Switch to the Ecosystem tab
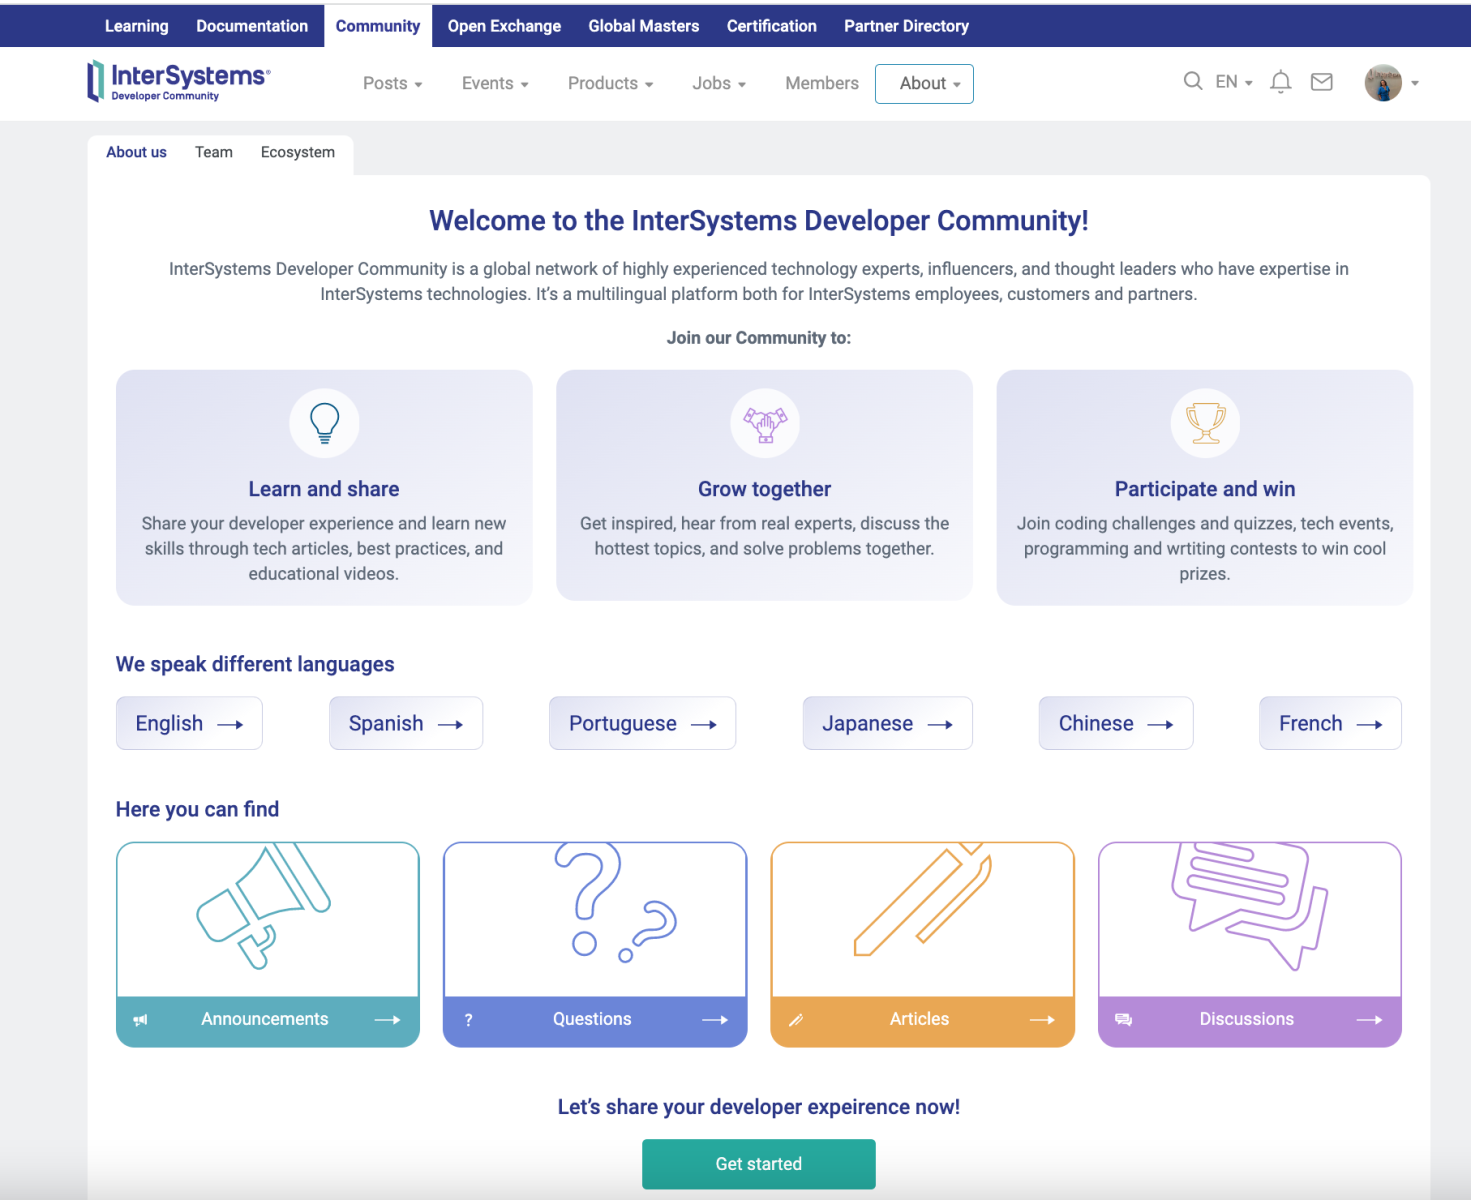The image size is (1471, 1200). (298, 152)
